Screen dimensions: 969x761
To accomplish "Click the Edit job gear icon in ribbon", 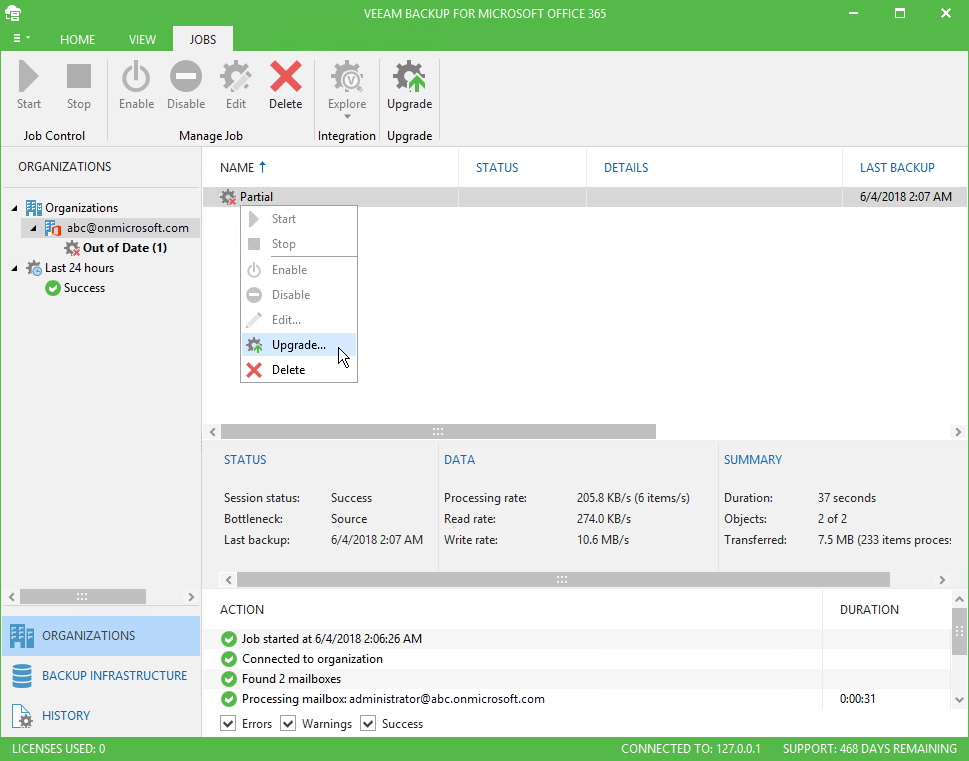I will [x=235, y=76].
